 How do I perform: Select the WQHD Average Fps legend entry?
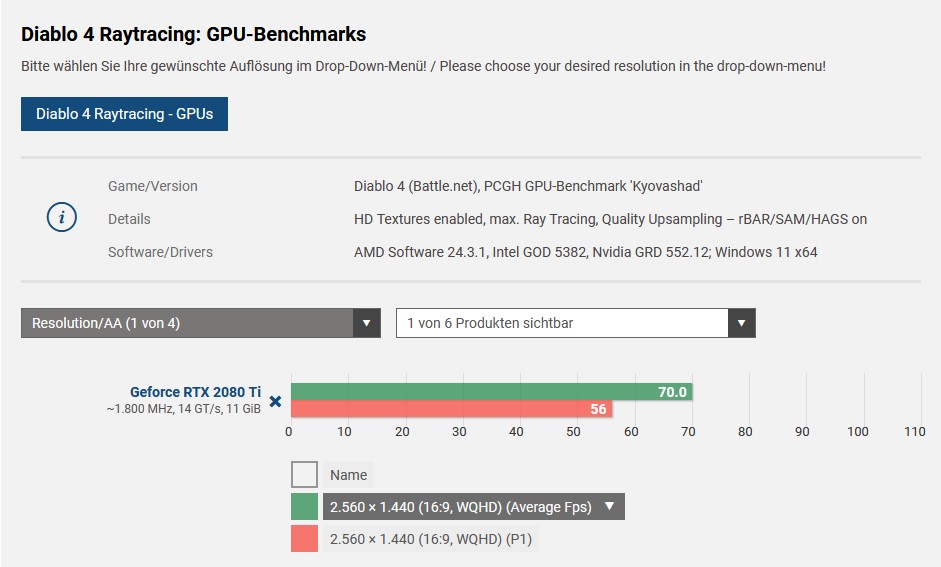coord(474,506)
